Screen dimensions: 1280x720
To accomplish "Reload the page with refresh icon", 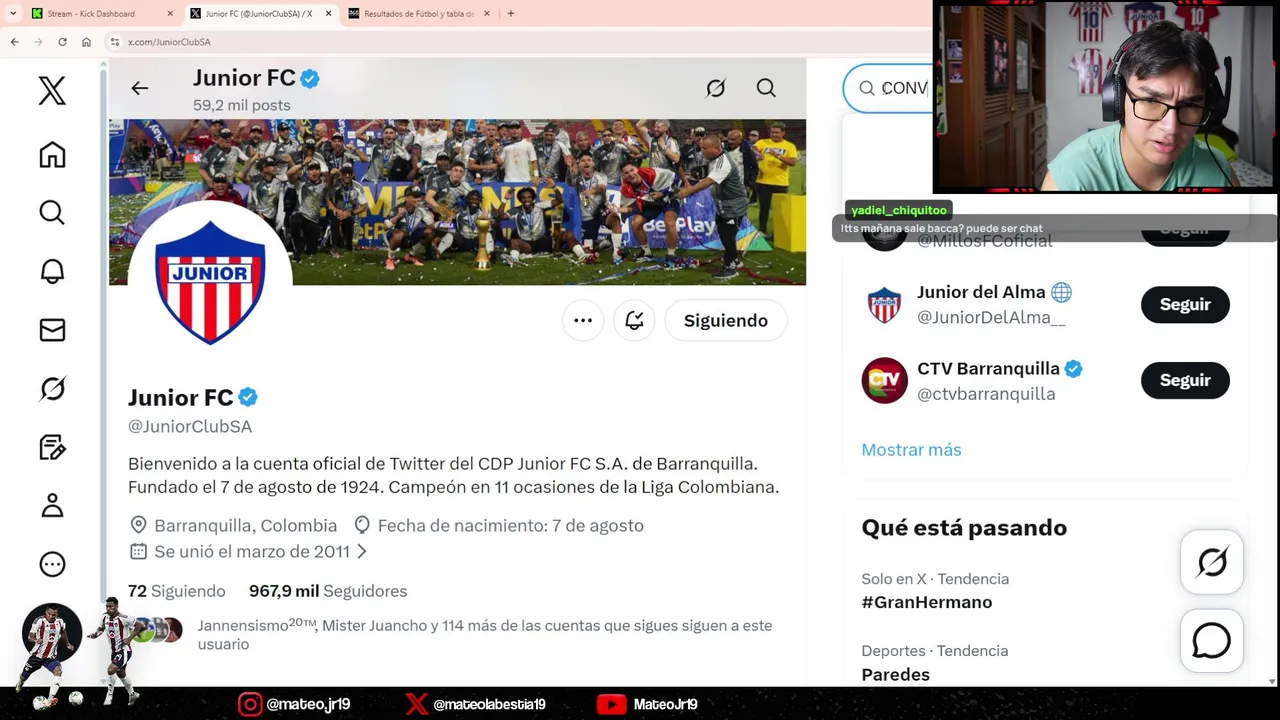I will click(62, 42).
